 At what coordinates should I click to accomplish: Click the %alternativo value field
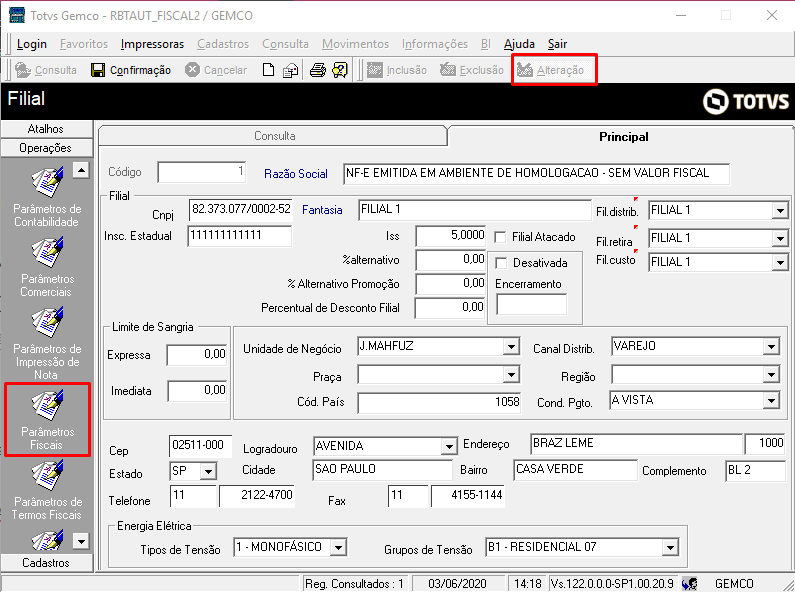click(x=451, y=261)
